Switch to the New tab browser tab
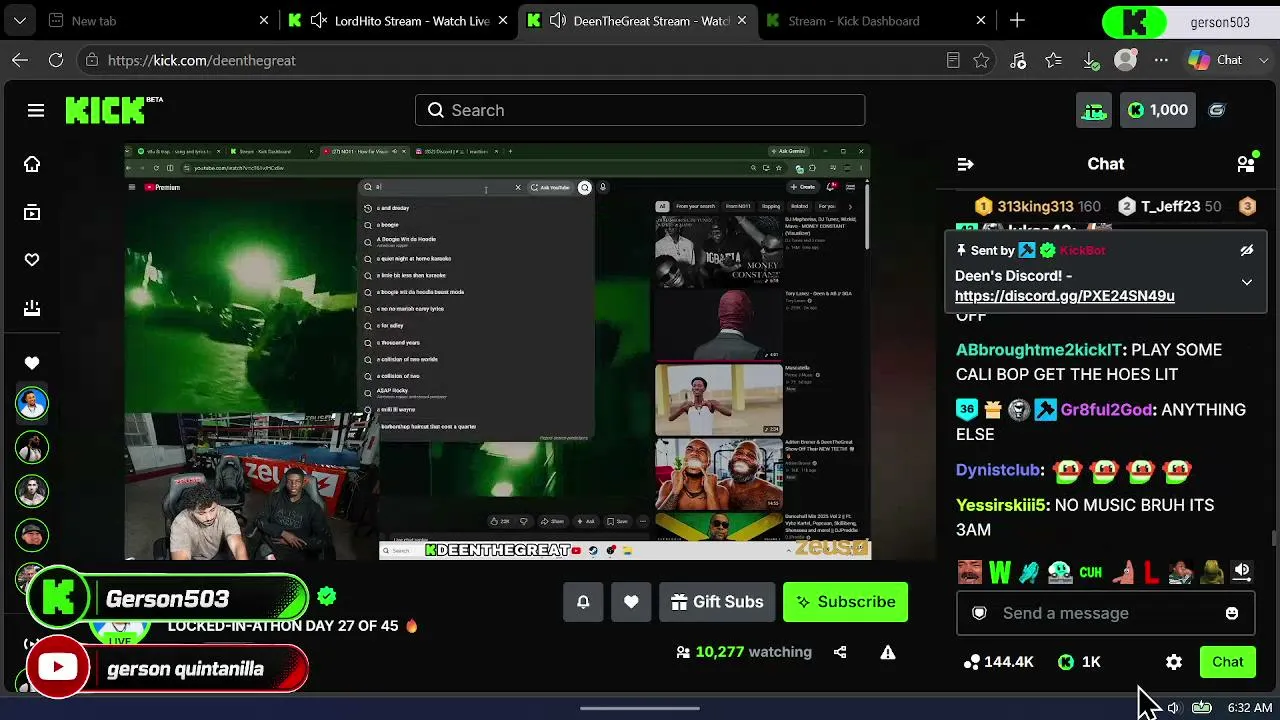 [x=158, y=20]
